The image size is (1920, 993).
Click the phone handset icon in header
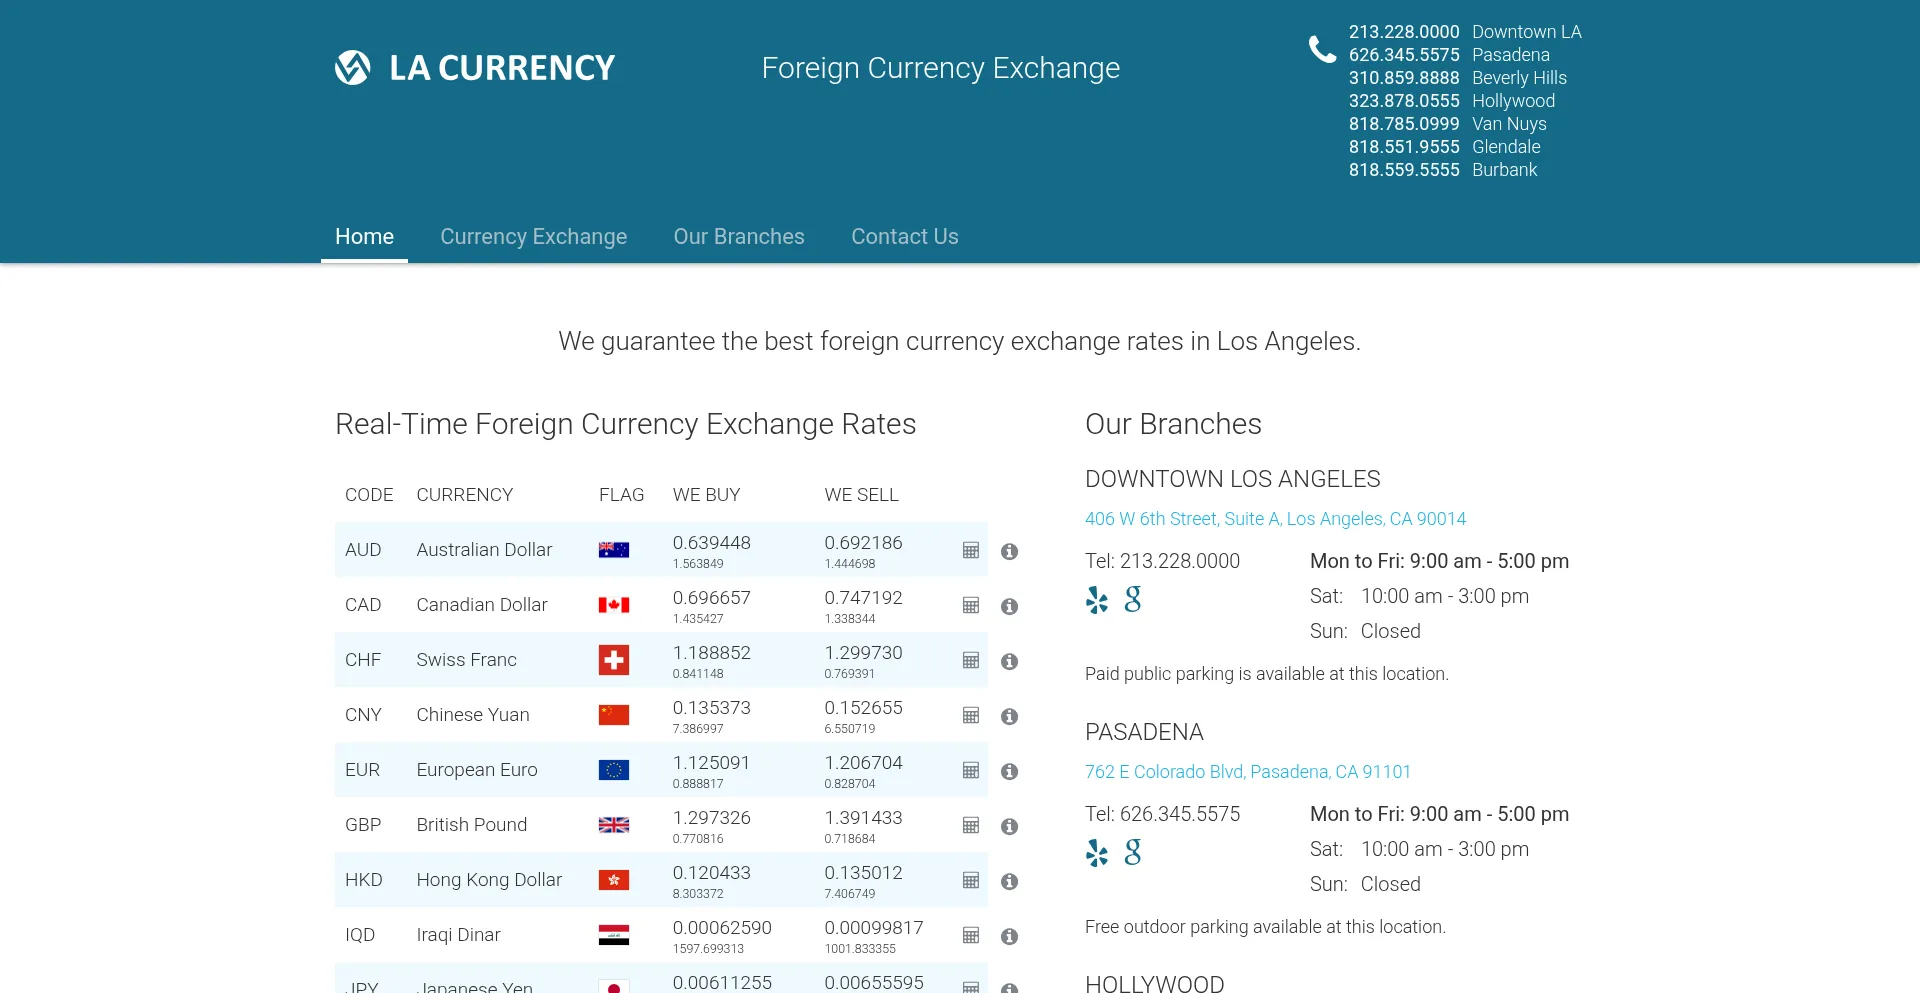coord(1321,47)
